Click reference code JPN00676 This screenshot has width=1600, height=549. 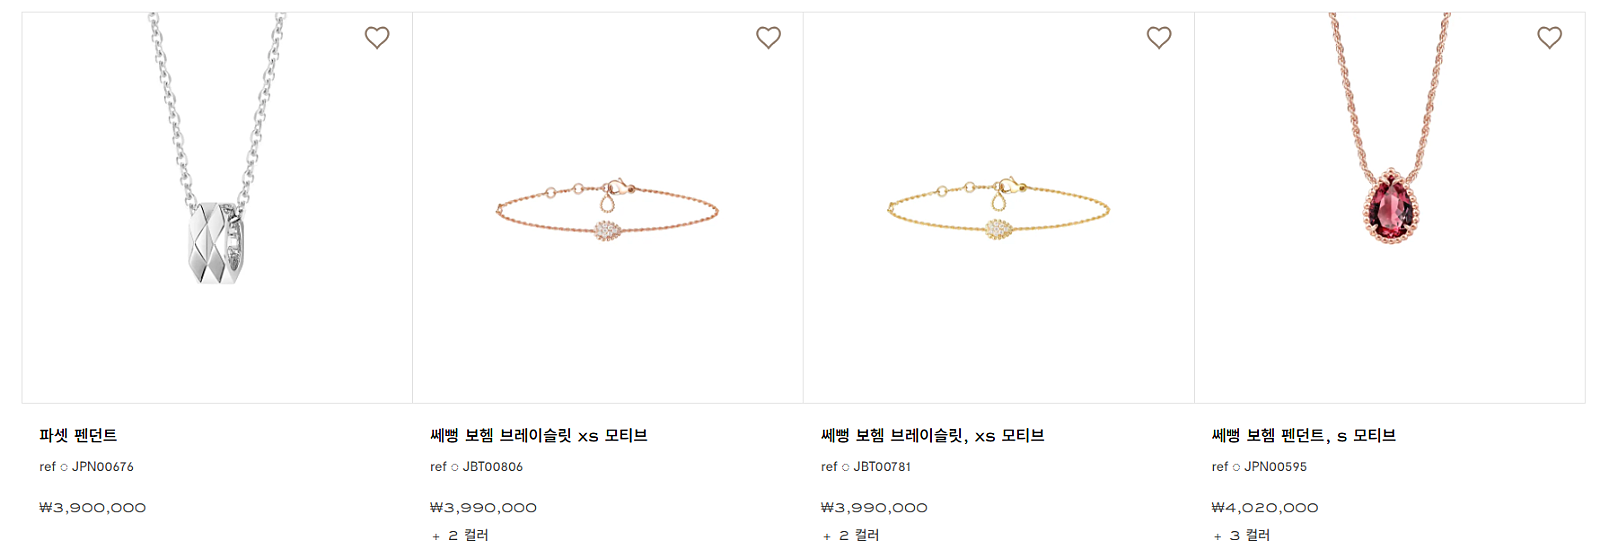coord(102,467)
